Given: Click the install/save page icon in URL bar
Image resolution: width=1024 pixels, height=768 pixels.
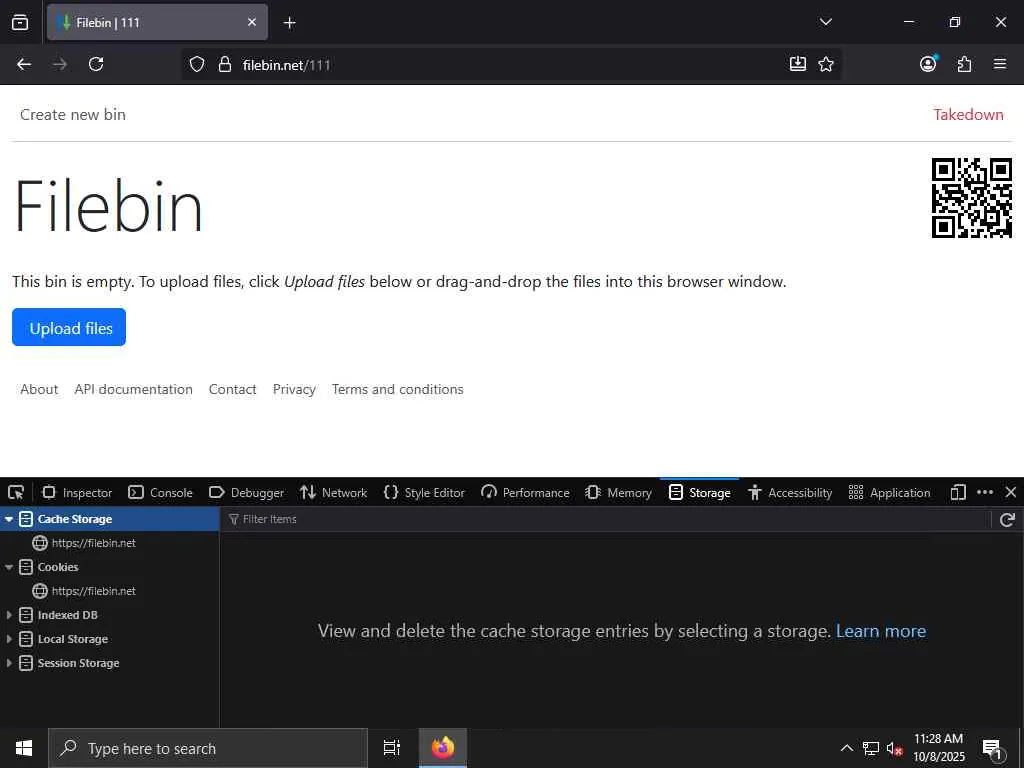Looking at the screenshot, I should pyautogui.click(x=797, y=64).
